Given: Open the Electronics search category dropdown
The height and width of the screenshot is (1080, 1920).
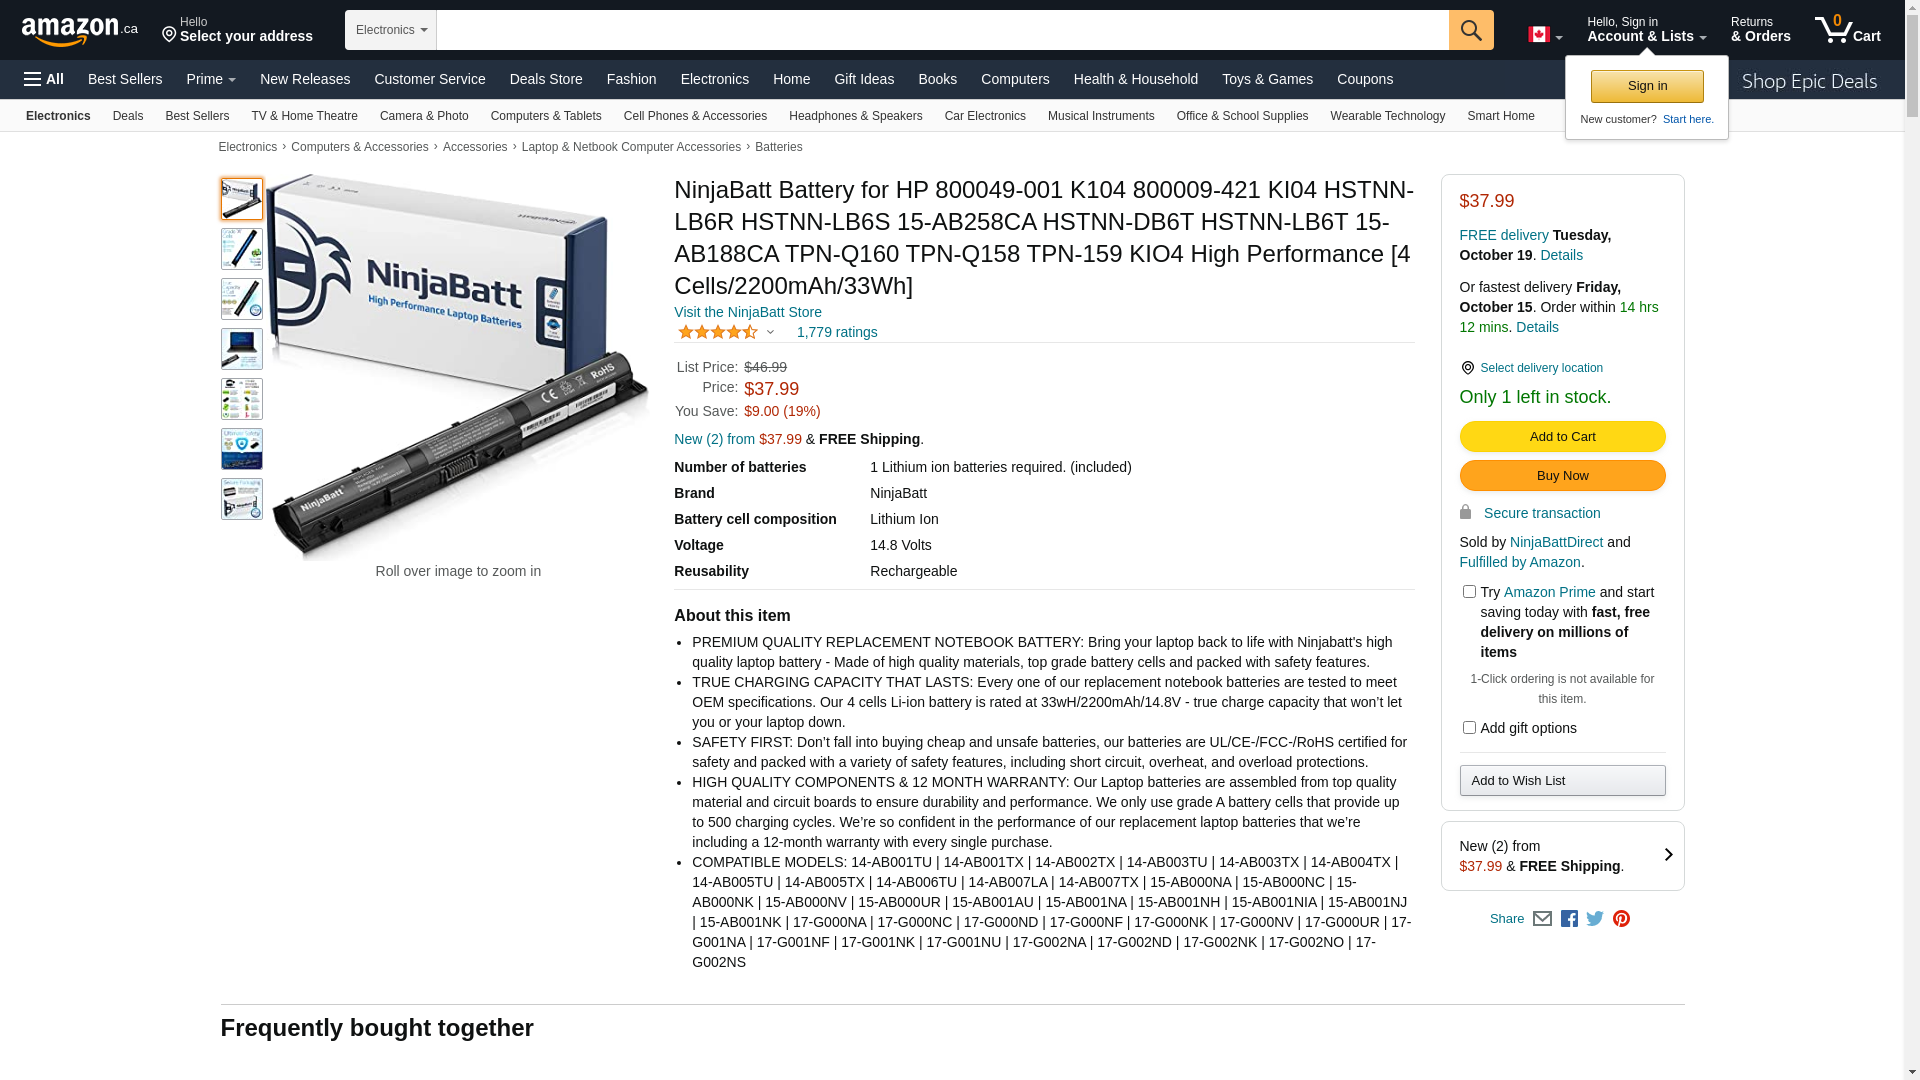Looking at the screenshot, I should click(391, 30).
